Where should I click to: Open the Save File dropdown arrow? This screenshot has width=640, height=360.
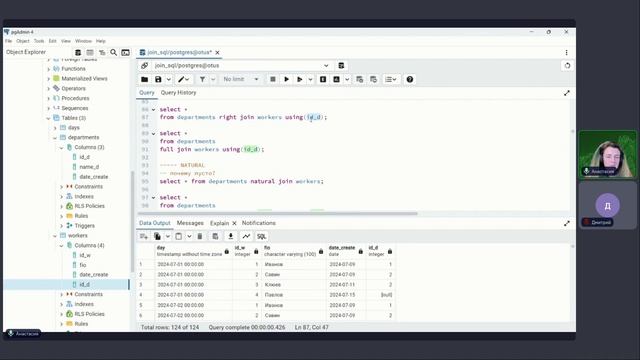click(168, 79)
